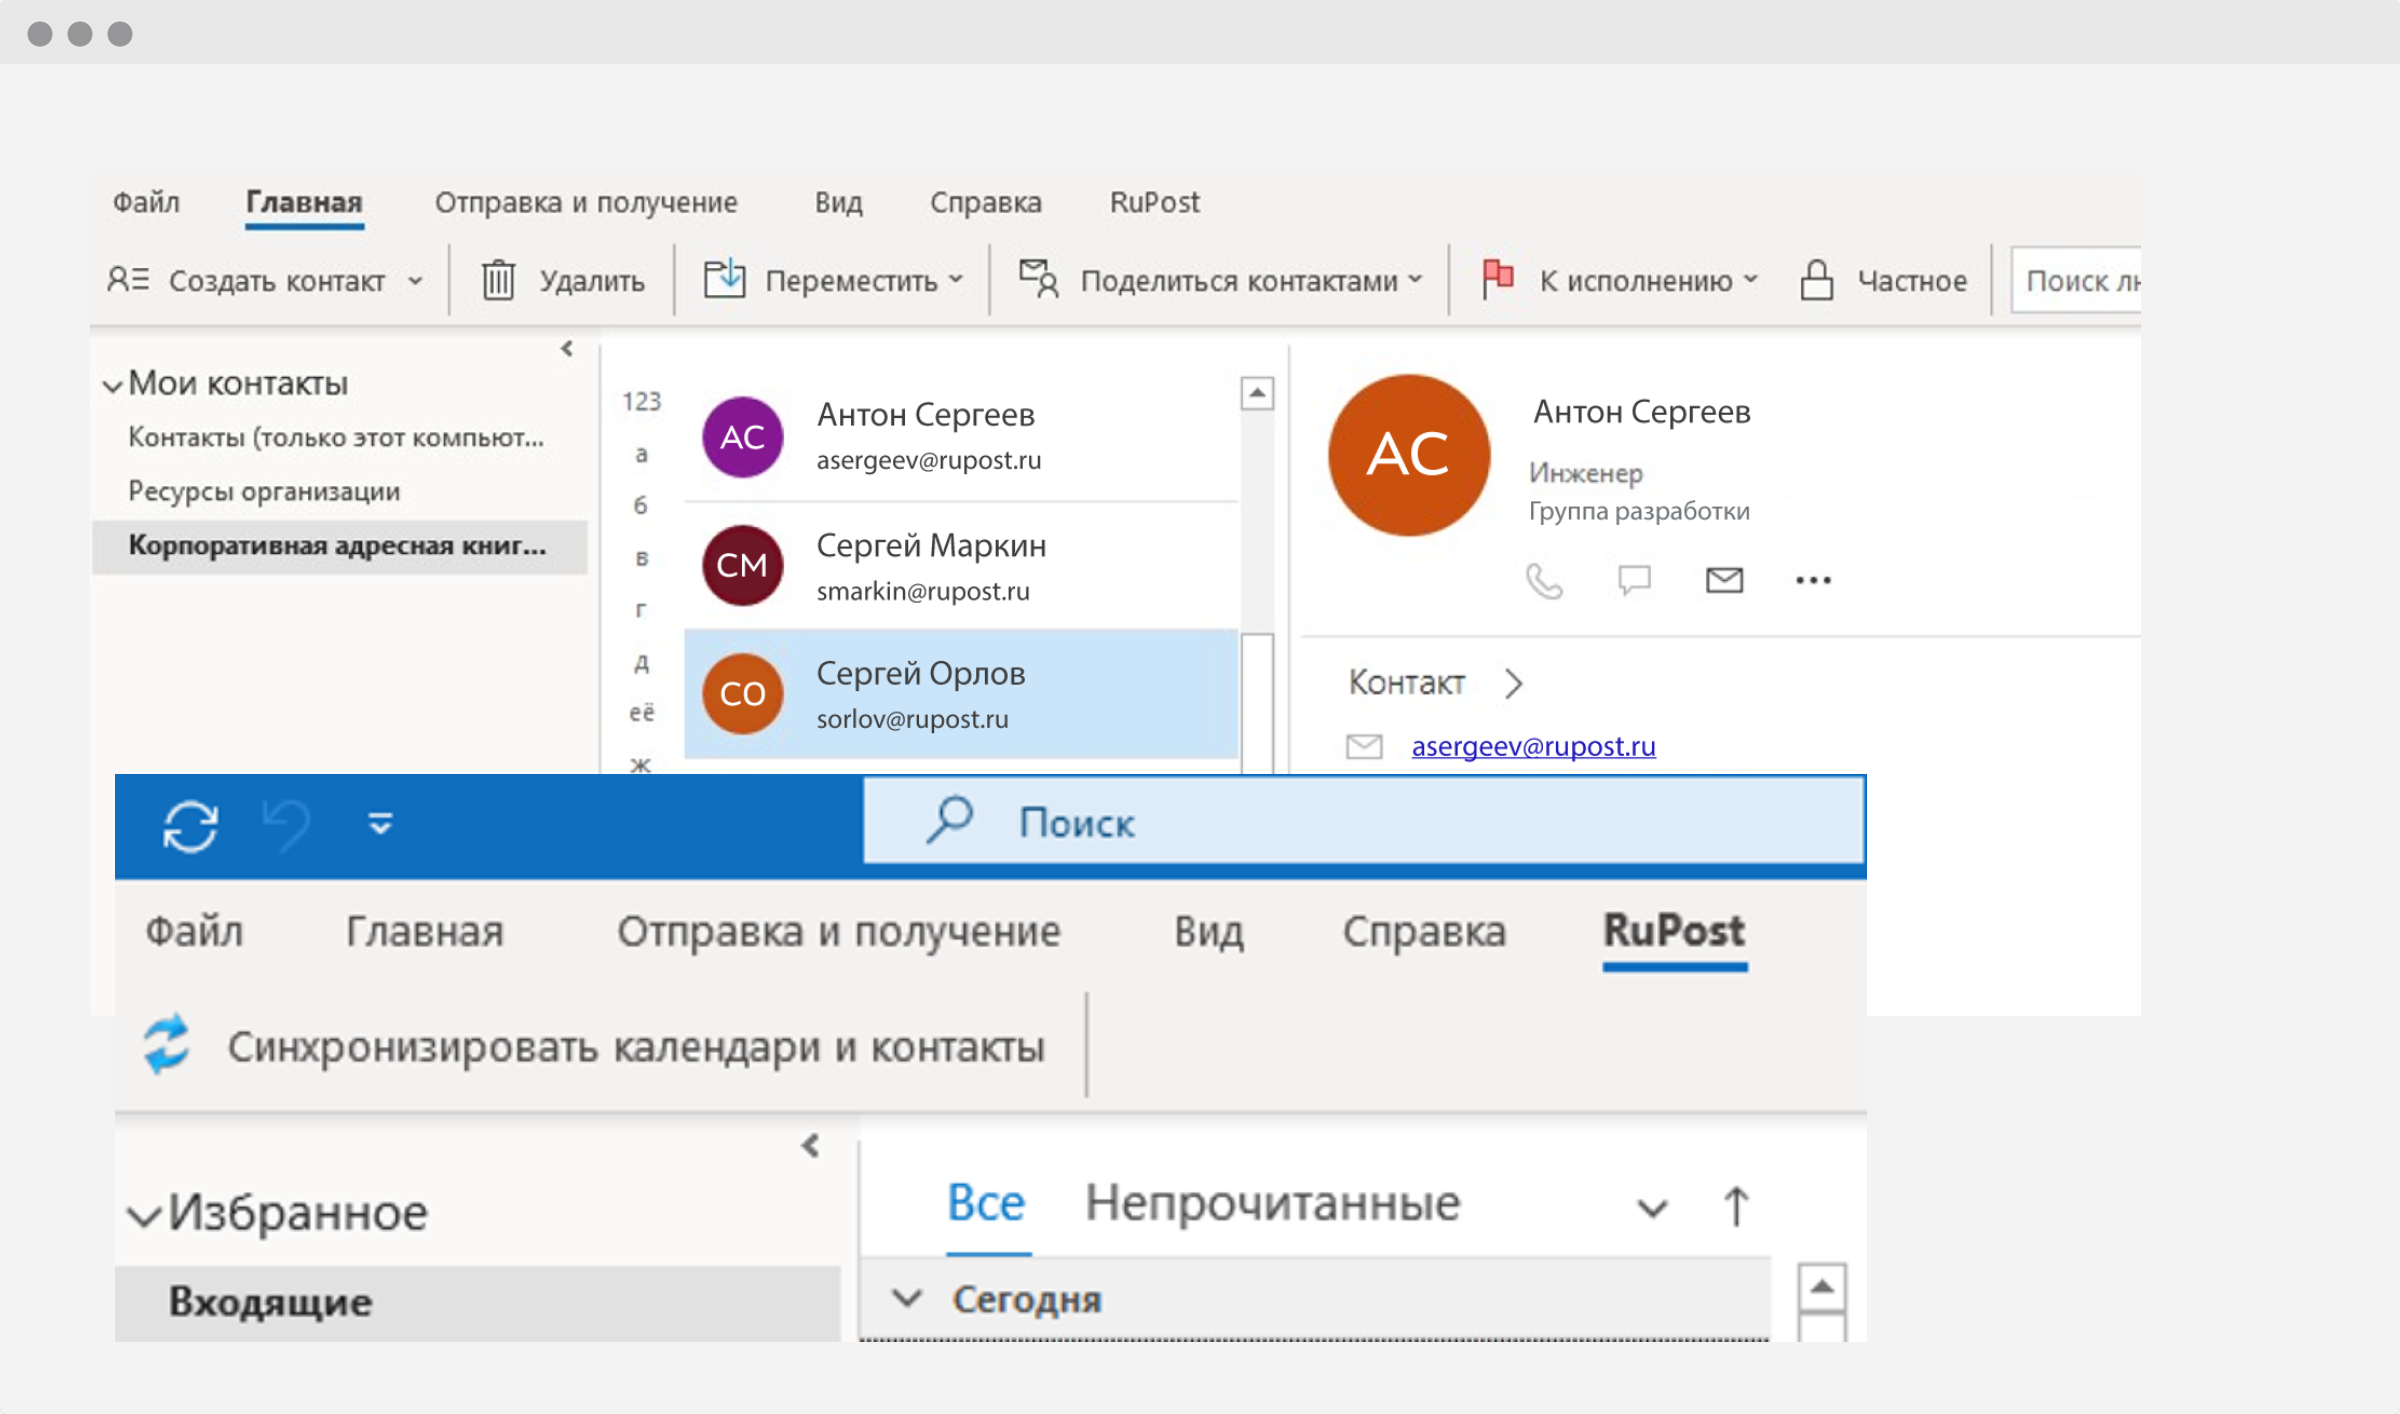Click the send email envelope icon in card
The width and height of the screenshot is (2400, 1414).
(x=1724, y=580)
